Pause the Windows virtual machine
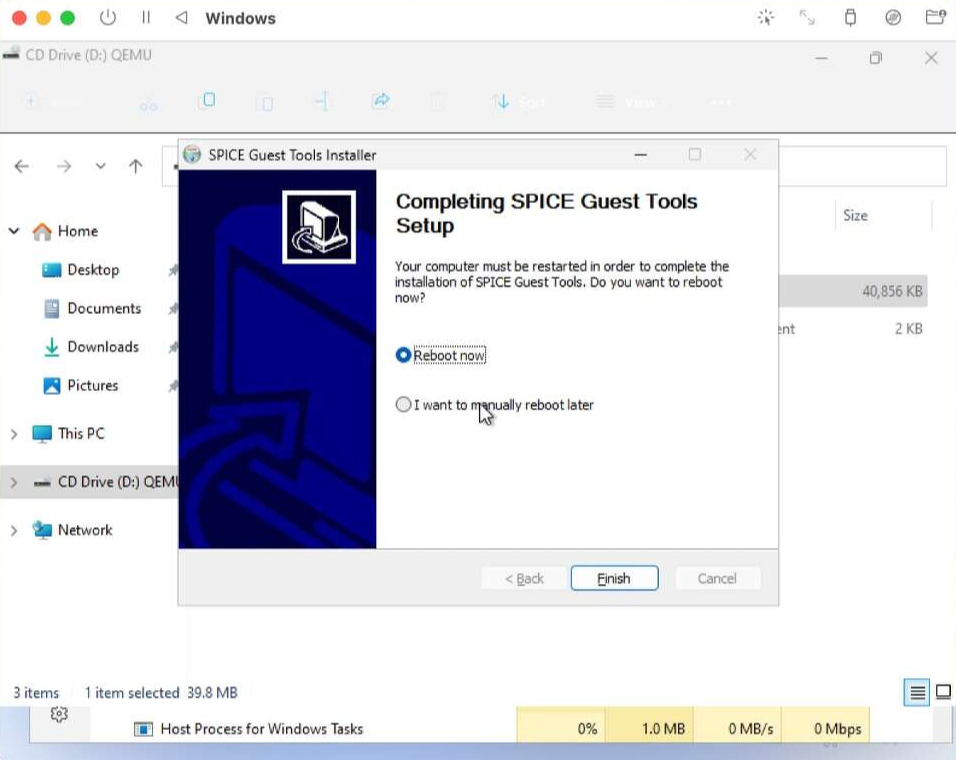The width and height of the screenshot is (956, 760). [146, 18]
